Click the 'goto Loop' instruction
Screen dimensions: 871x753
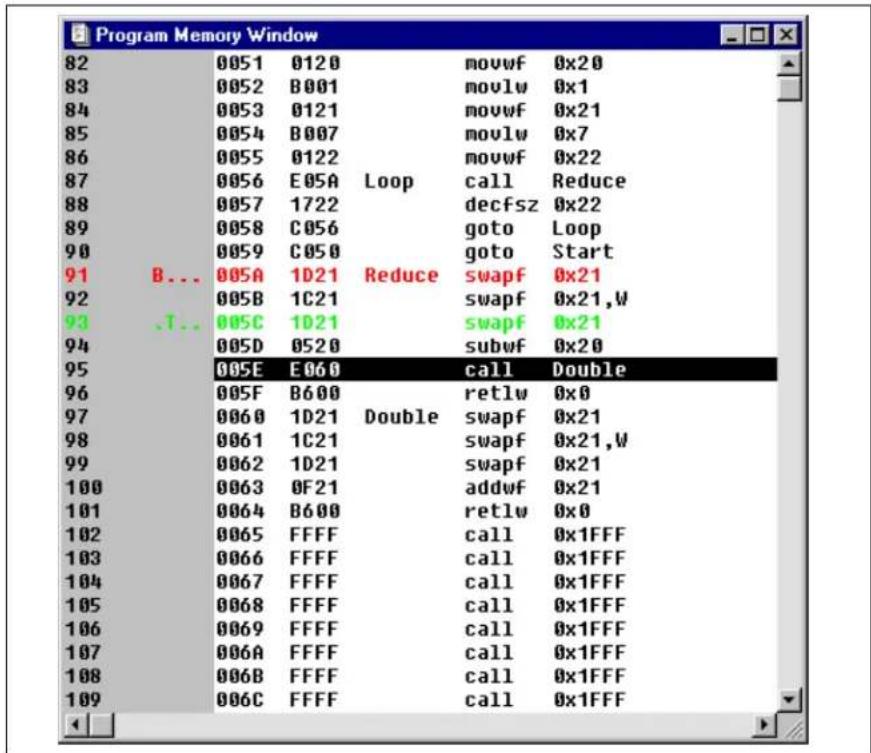point(533,229)
